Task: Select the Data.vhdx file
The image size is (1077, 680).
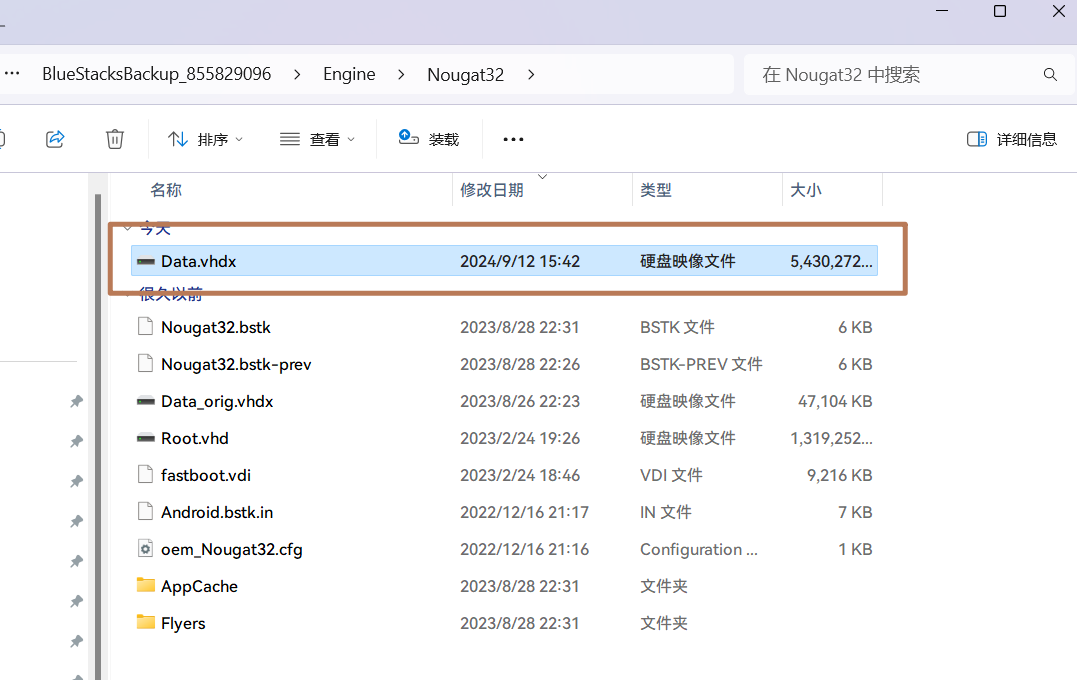Action: (504, 261)
